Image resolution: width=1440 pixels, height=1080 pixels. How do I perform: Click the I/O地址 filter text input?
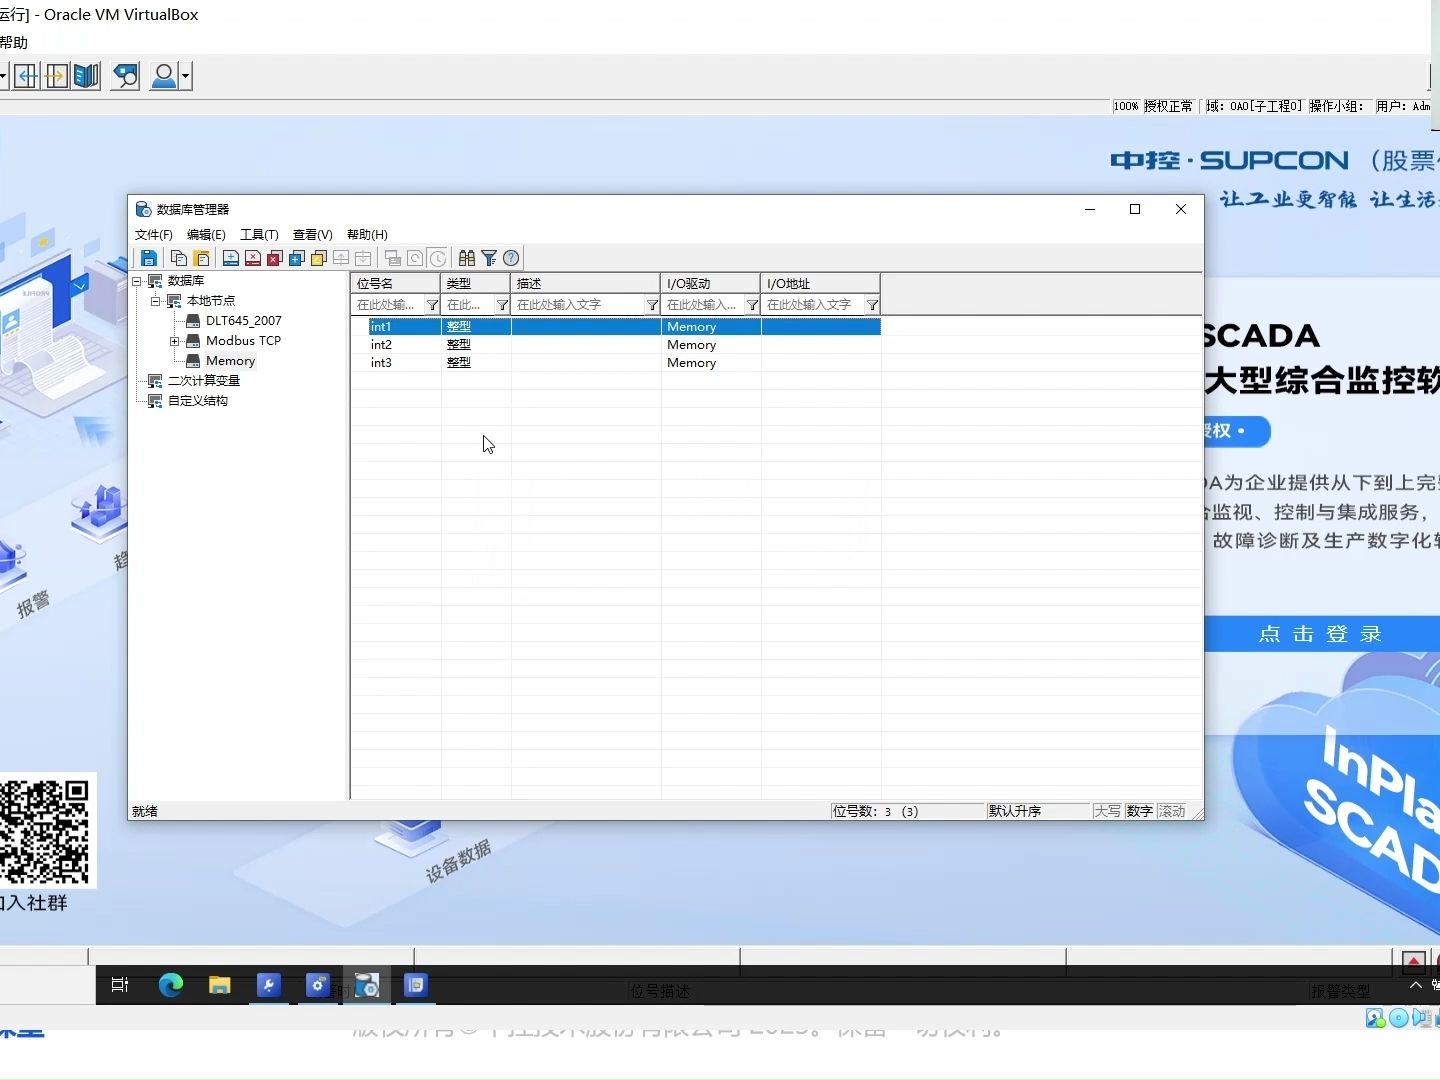point(813,305)
